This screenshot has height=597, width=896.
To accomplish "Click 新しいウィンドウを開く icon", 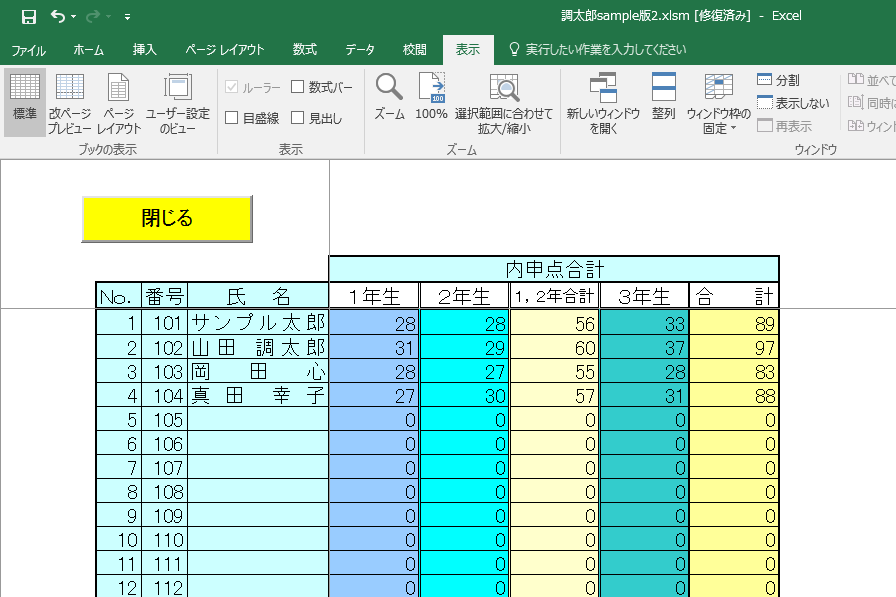I will pyautogui.click(x=603, y=103).
